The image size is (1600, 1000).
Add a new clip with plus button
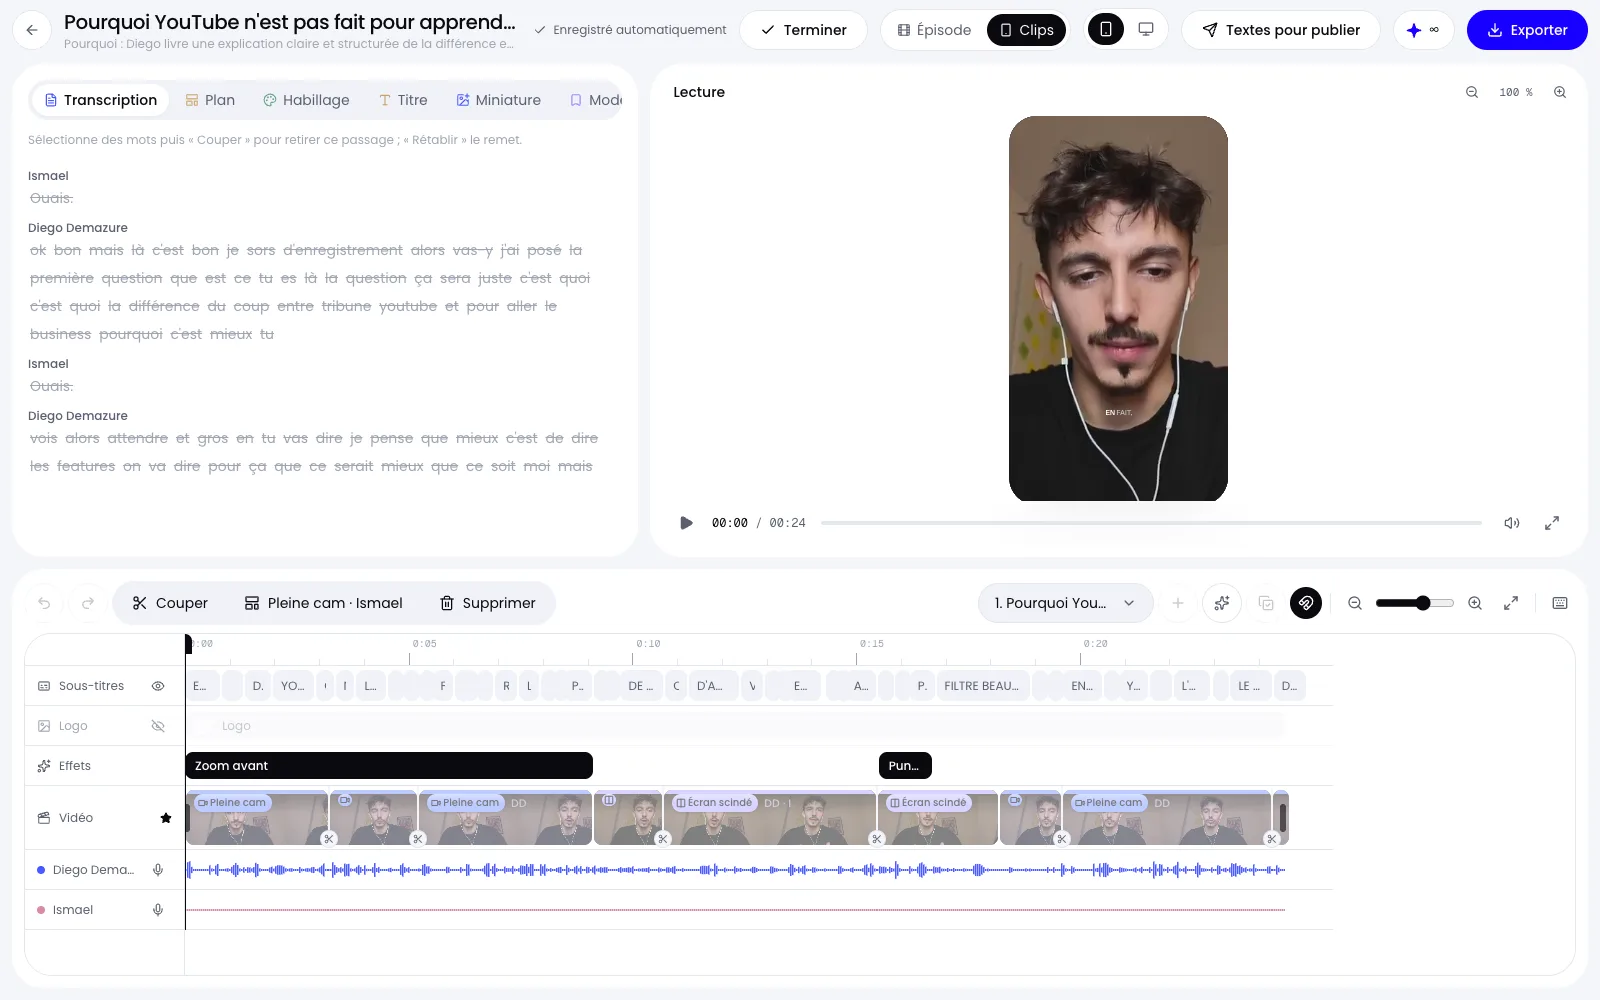click(x=1178, y=603)
